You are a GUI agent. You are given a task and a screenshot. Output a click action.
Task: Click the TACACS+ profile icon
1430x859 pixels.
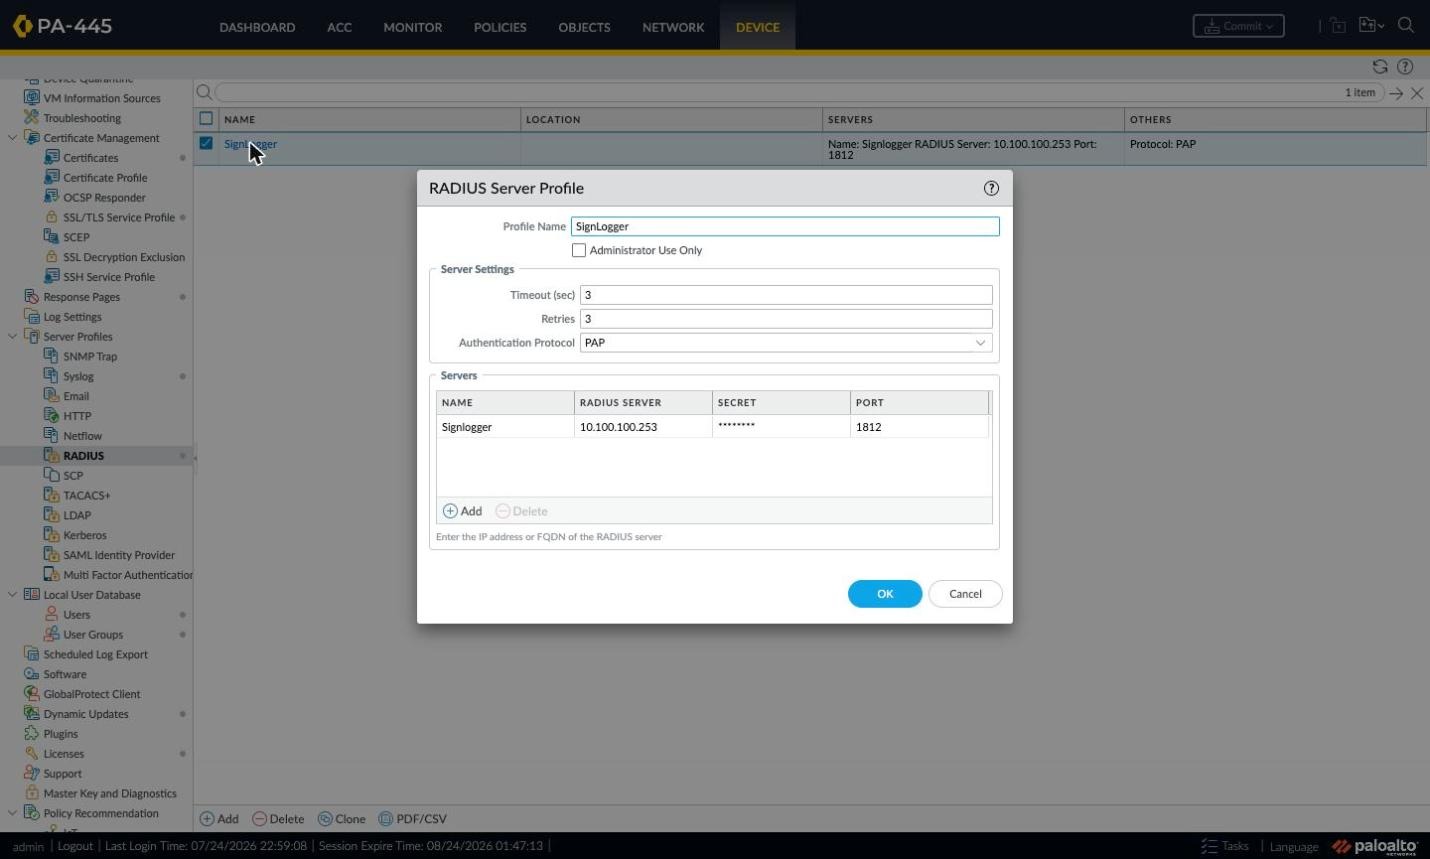tap(51, 495)
